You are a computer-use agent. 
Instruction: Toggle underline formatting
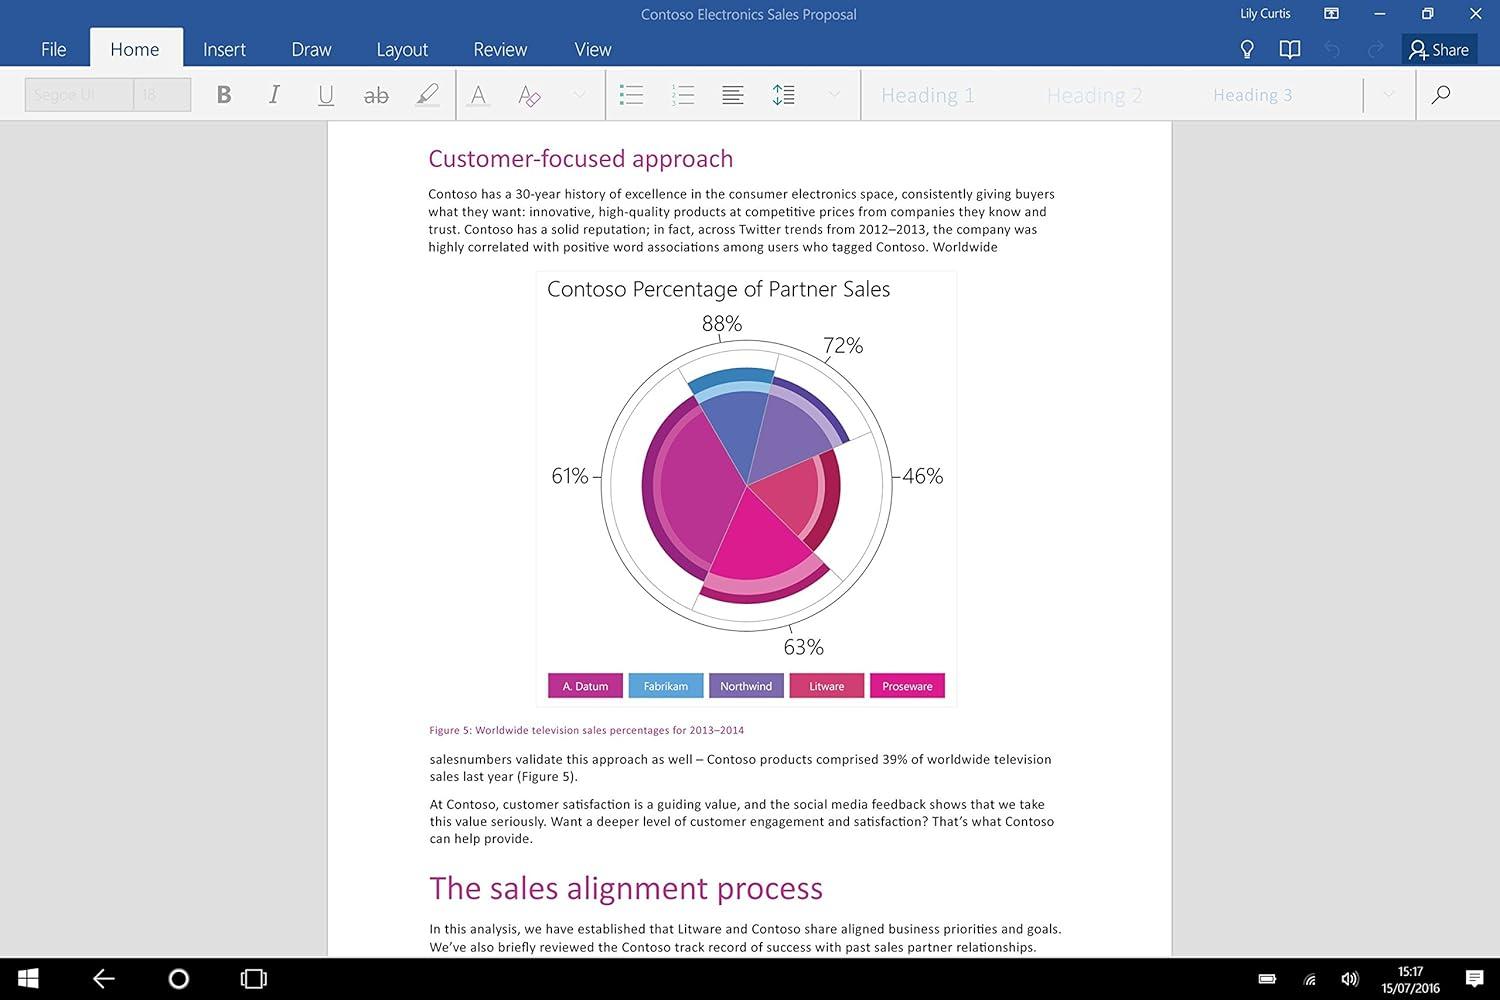coord(325,94)
